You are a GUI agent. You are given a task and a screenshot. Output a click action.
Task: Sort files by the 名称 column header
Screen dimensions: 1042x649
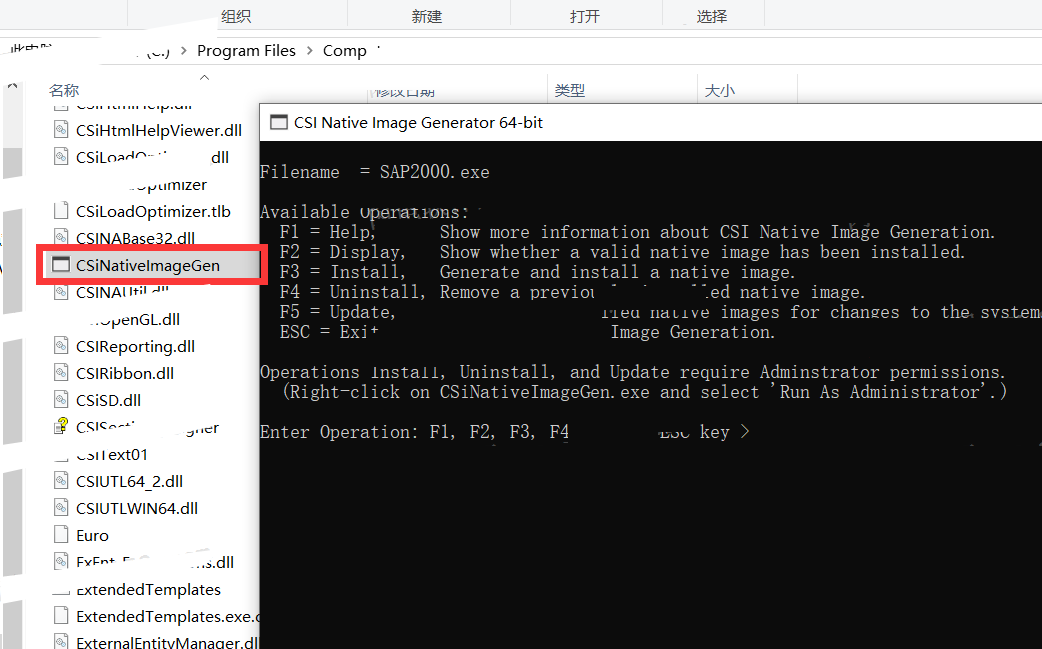pos(64,90)
